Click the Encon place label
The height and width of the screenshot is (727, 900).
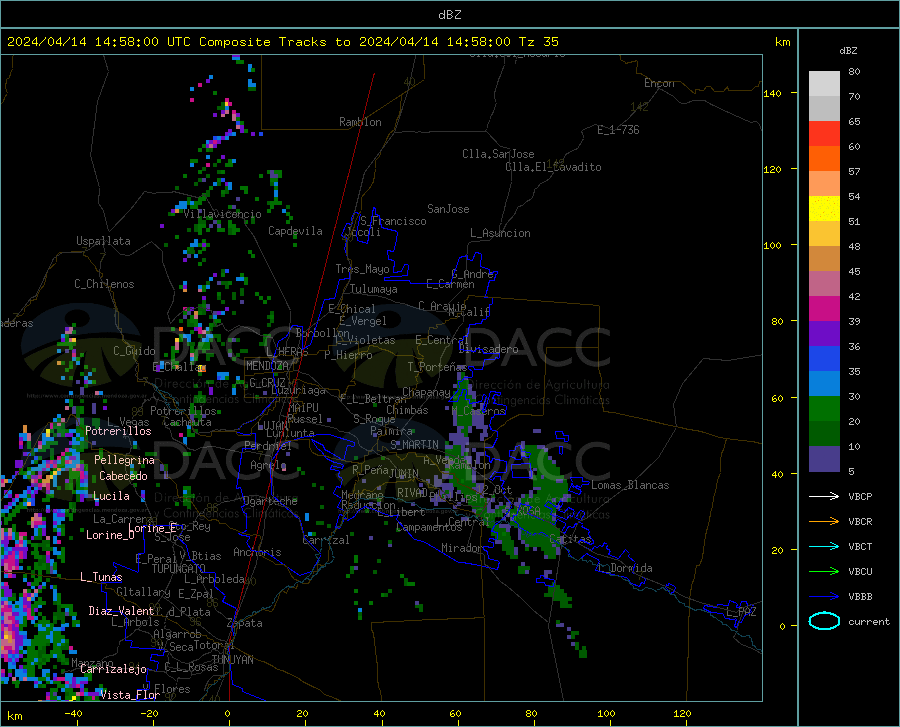(x=659, y=83)
